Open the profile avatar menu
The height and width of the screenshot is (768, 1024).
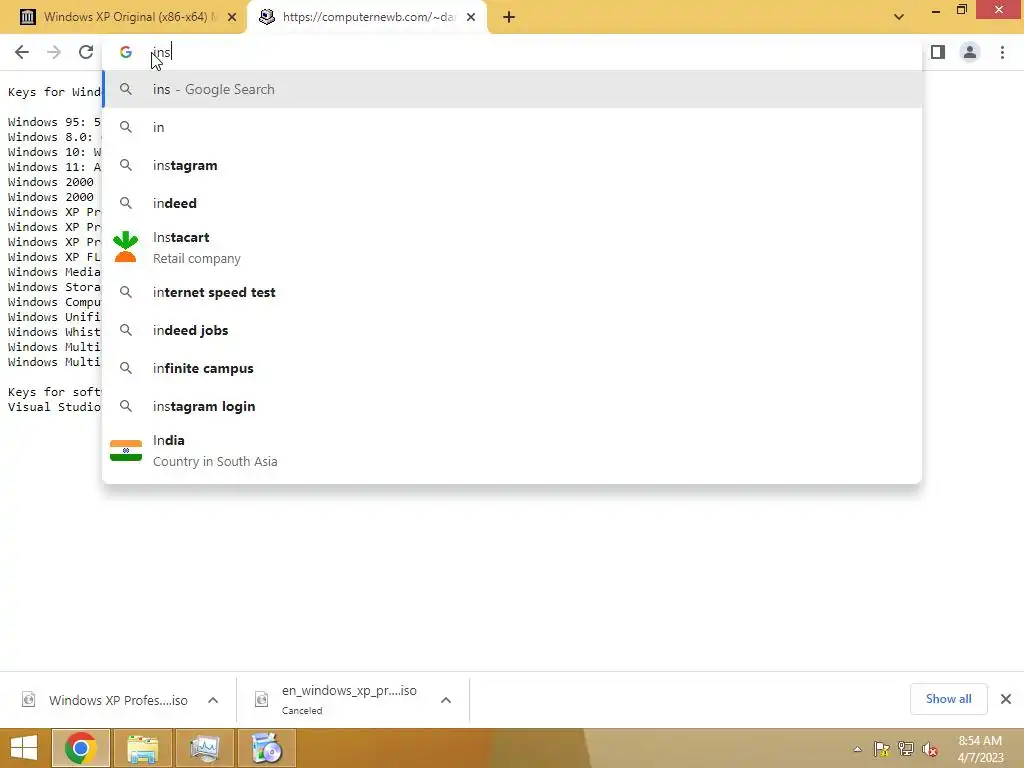(x=970, y=52)
